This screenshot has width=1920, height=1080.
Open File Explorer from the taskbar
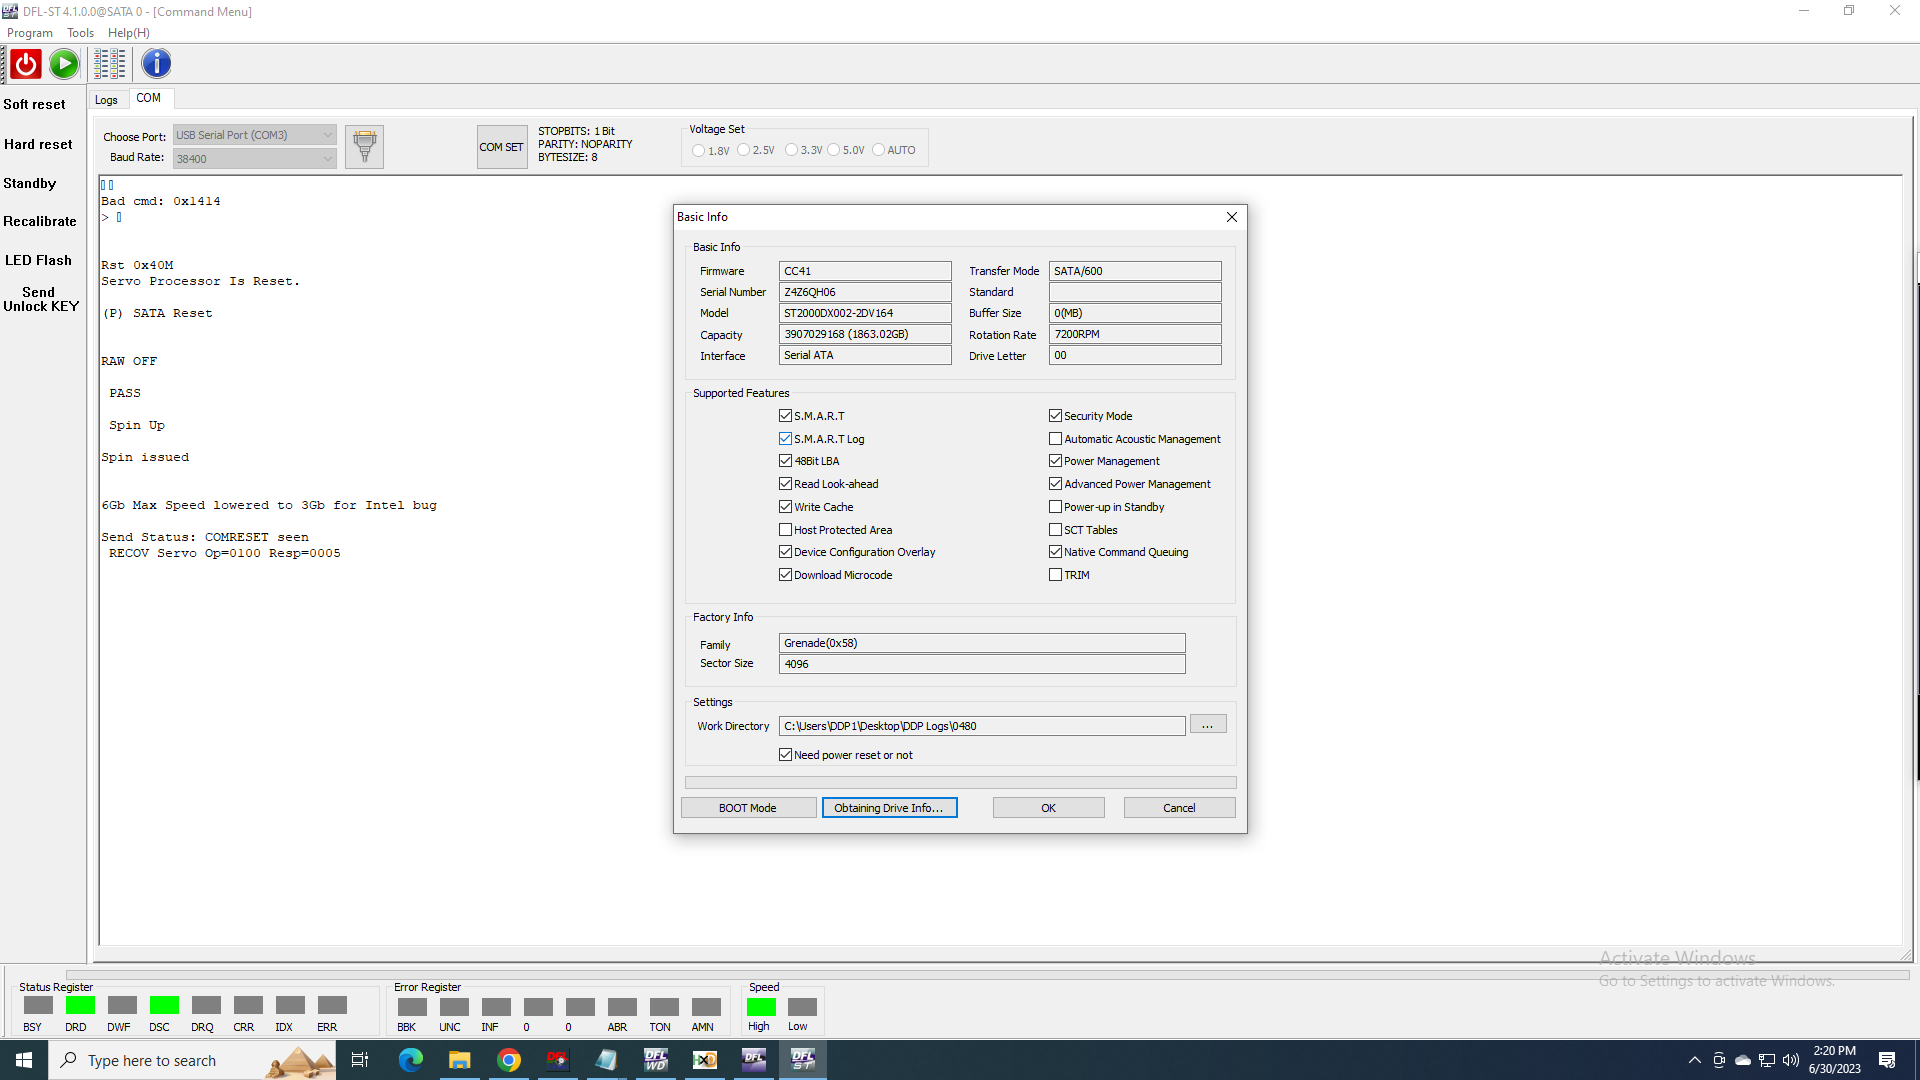click(460, 1060)
